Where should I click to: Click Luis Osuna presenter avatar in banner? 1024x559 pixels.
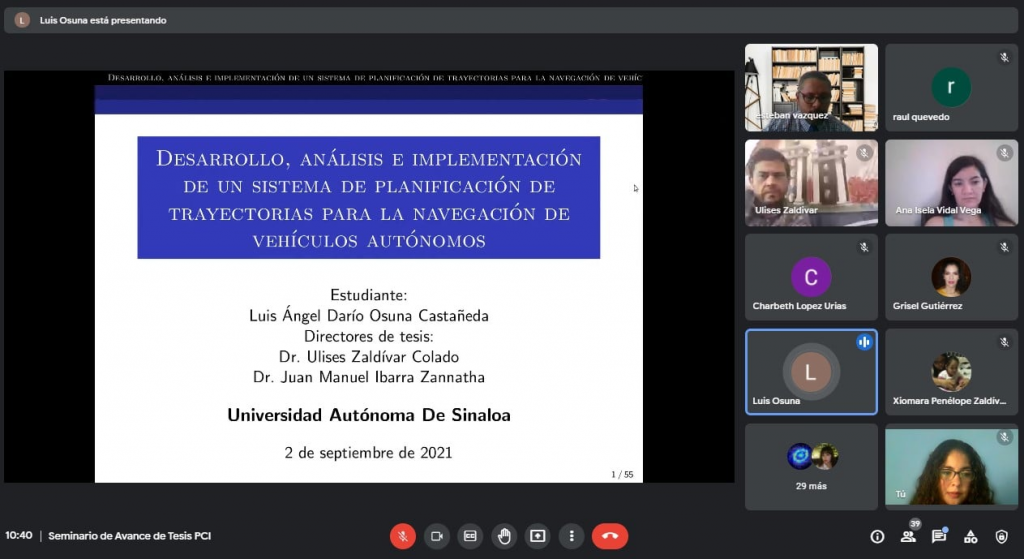pos(22,20)
